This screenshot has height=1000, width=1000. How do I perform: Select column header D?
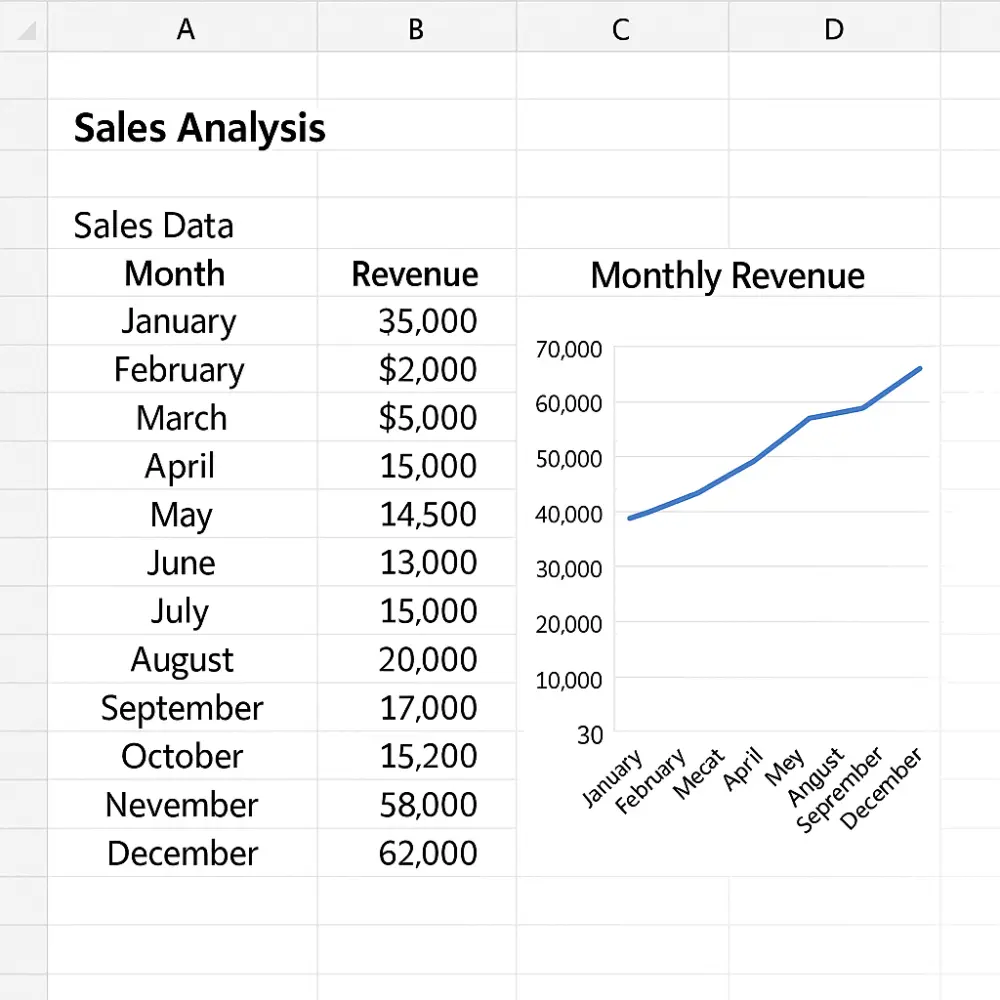833,29
